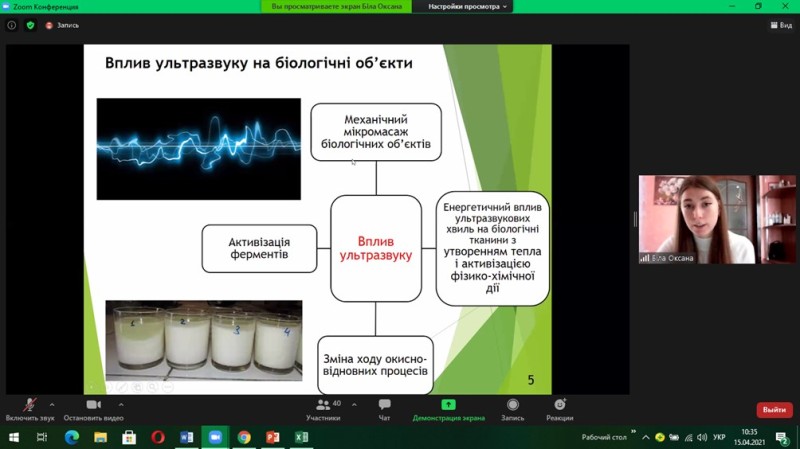800x449 pixels.
Task: Restore down the Zoom window
Action: point(759,6)
